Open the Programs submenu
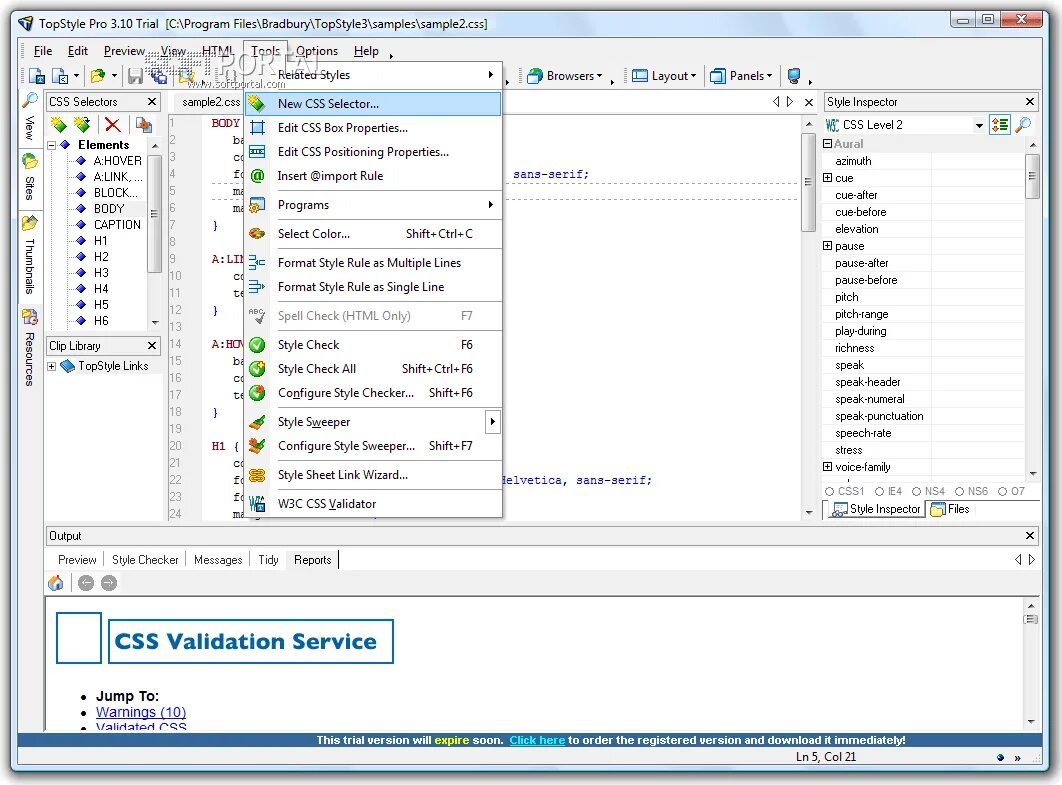Image resolution: width=1062 pixels, height=785 pixels. [374, 205]
